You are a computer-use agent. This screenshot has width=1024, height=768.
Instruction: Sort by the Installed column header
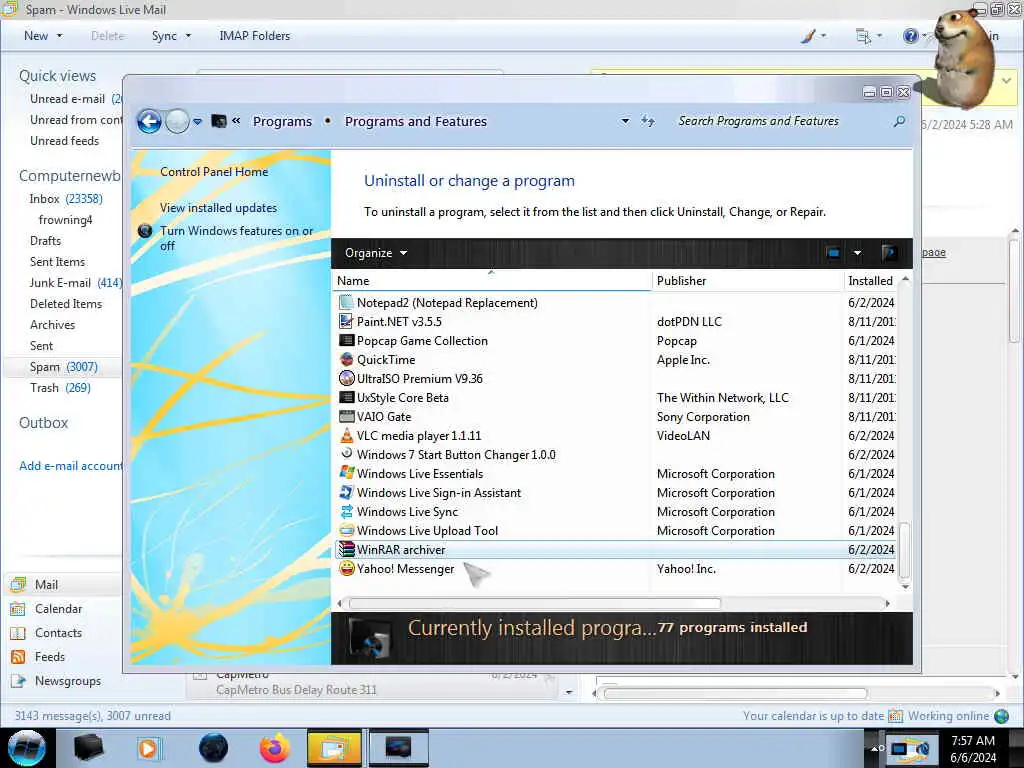pos(872,281)
